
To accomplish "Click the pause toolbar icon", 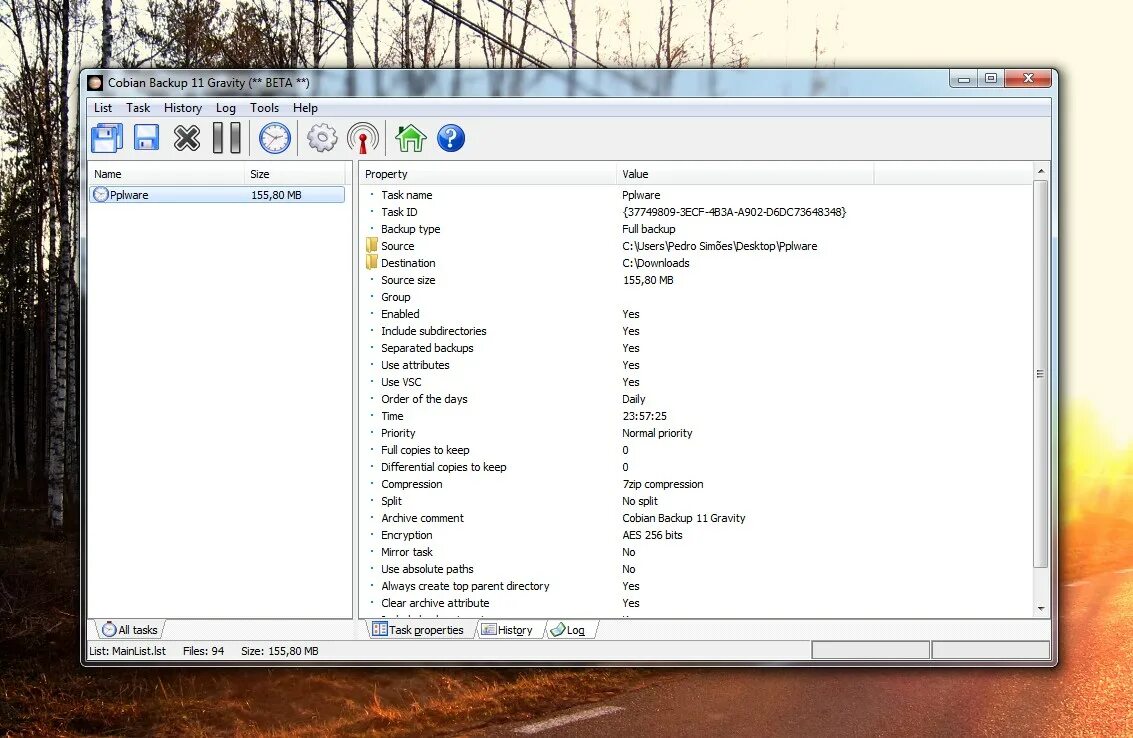I will (x=227, y=138).
